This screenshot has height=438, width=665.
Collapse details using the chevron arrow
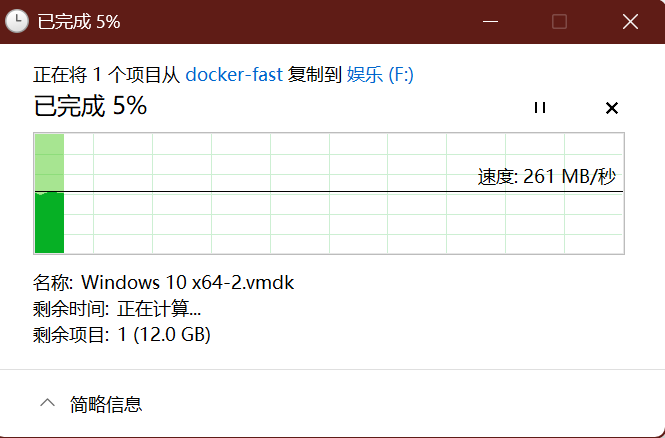point(46,404)
